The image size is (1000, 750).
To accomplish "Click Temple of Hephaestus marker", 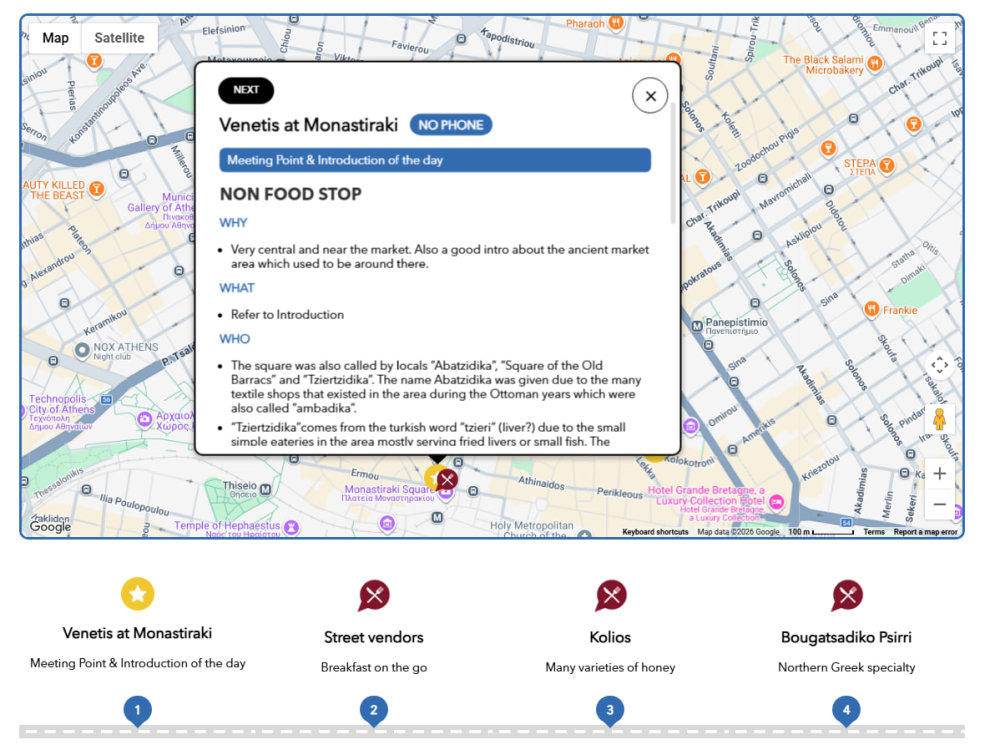I will pyautogui.click(x=291, y=527).
